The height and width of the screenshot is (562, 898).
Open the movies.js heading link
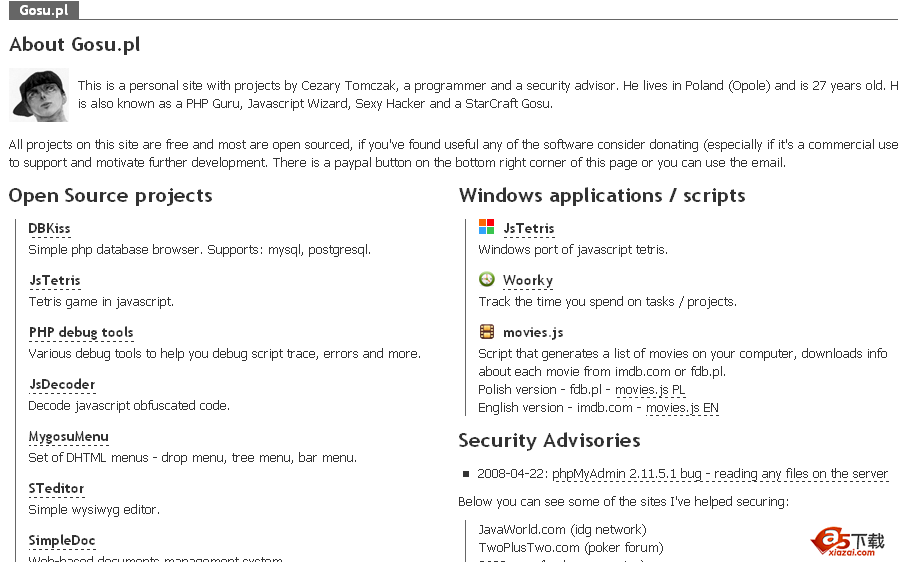click(x=532, y=333)
